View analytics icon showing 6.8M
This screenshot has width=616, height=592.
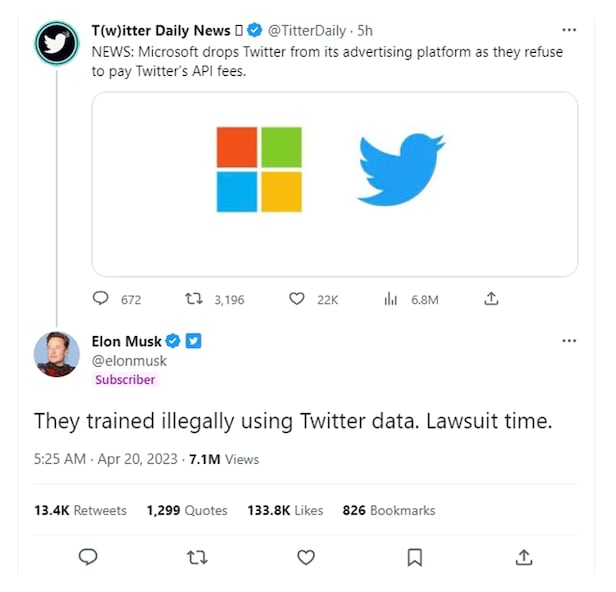[391, 299]
